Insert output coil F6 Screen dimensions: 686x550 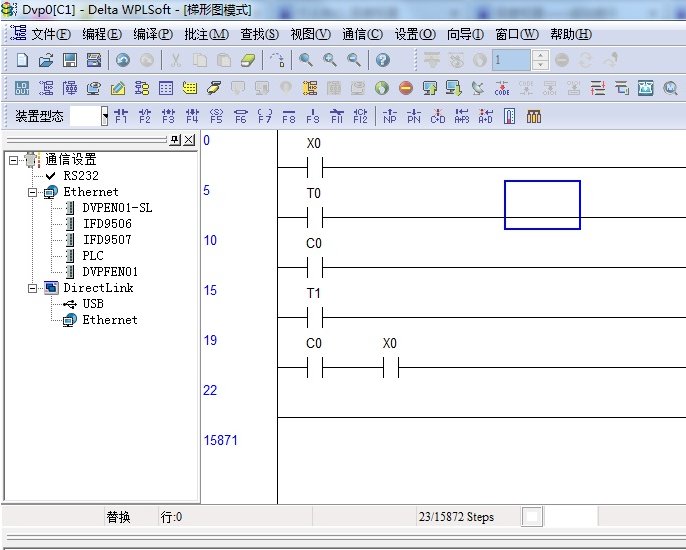click(x=241, y=116)
